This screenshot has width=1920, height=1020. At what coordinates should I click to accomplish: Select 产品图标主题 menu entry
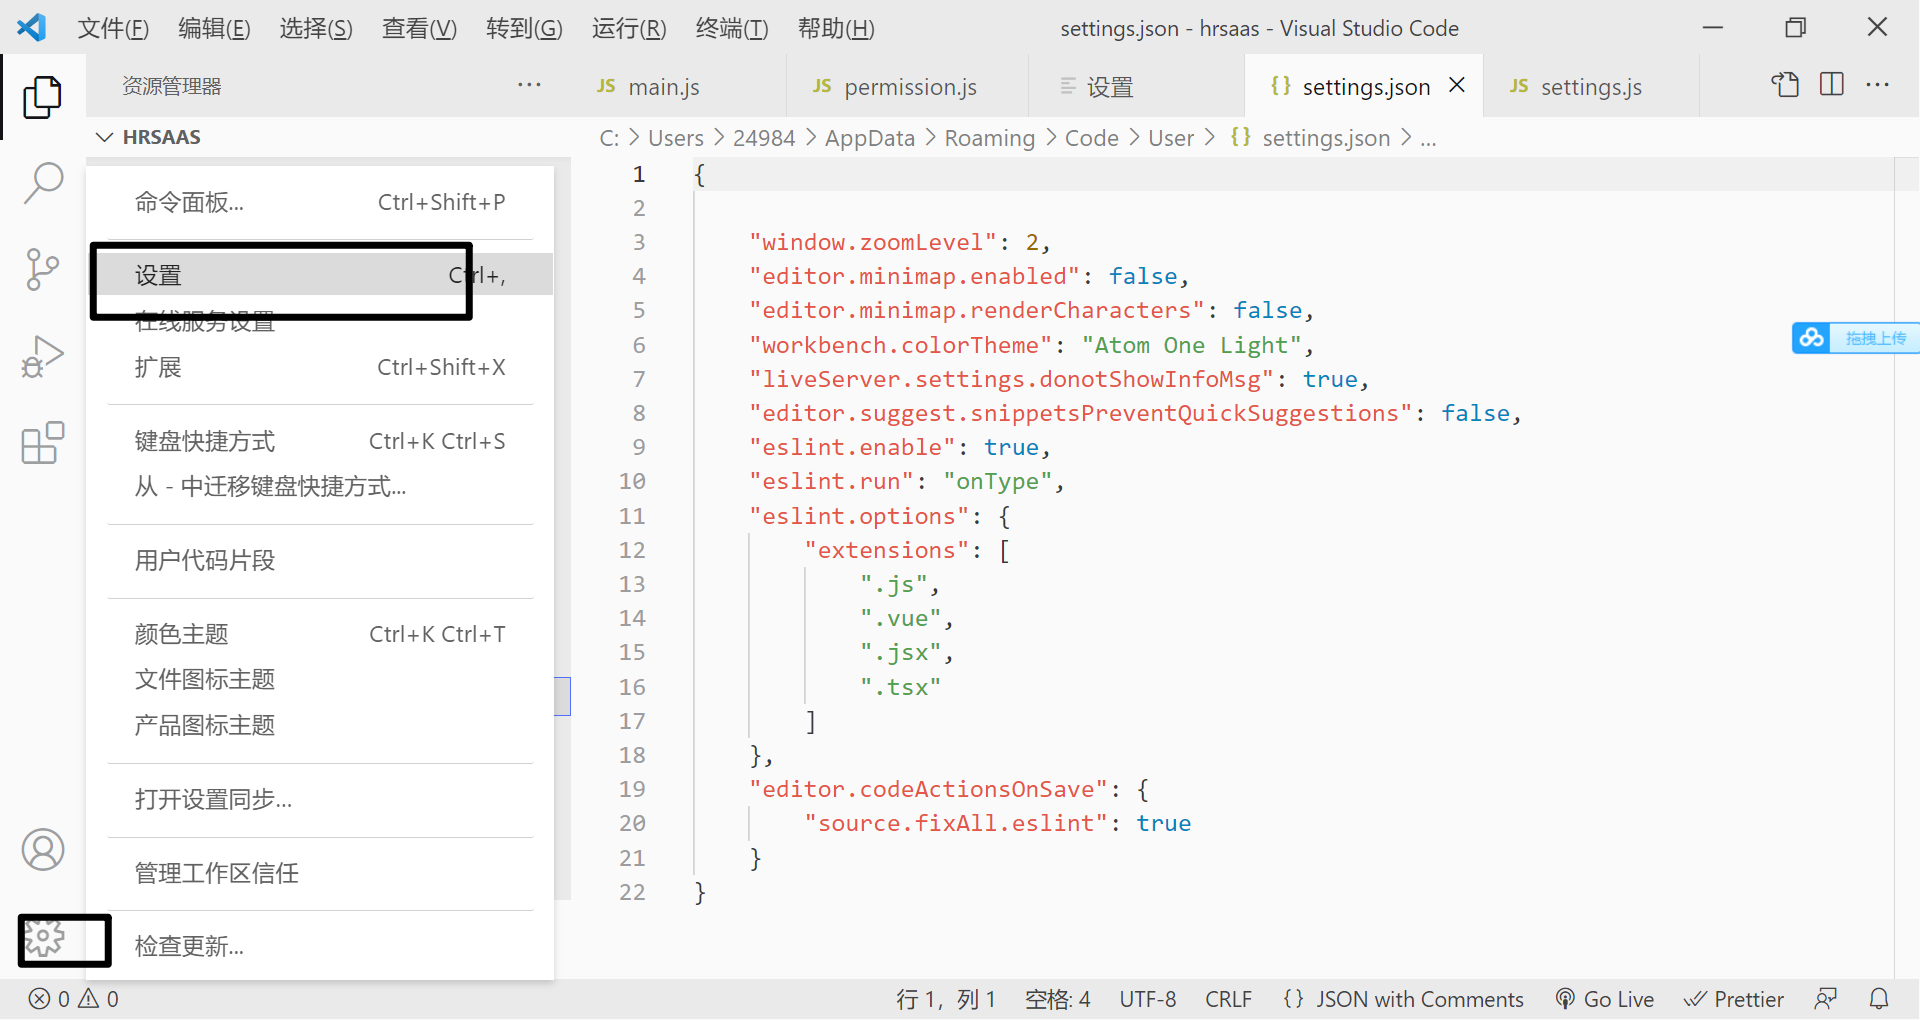pos(320,726)
